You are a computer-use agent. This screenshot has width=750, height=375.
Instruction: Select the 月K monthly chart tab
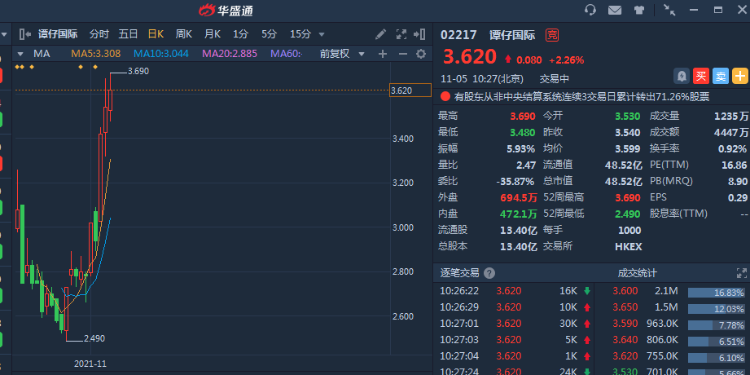(x=212, y=34)
